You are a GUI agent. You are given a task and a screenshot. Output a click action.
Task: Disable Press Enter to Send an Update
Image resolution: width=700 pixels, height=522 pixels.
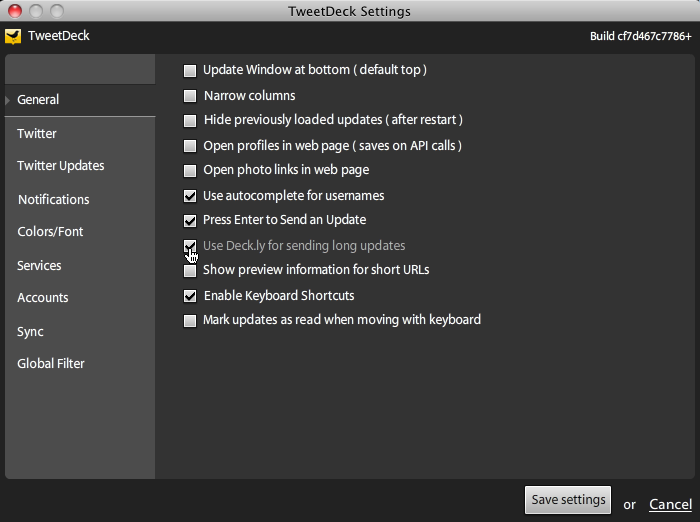(x=190, y=221)
